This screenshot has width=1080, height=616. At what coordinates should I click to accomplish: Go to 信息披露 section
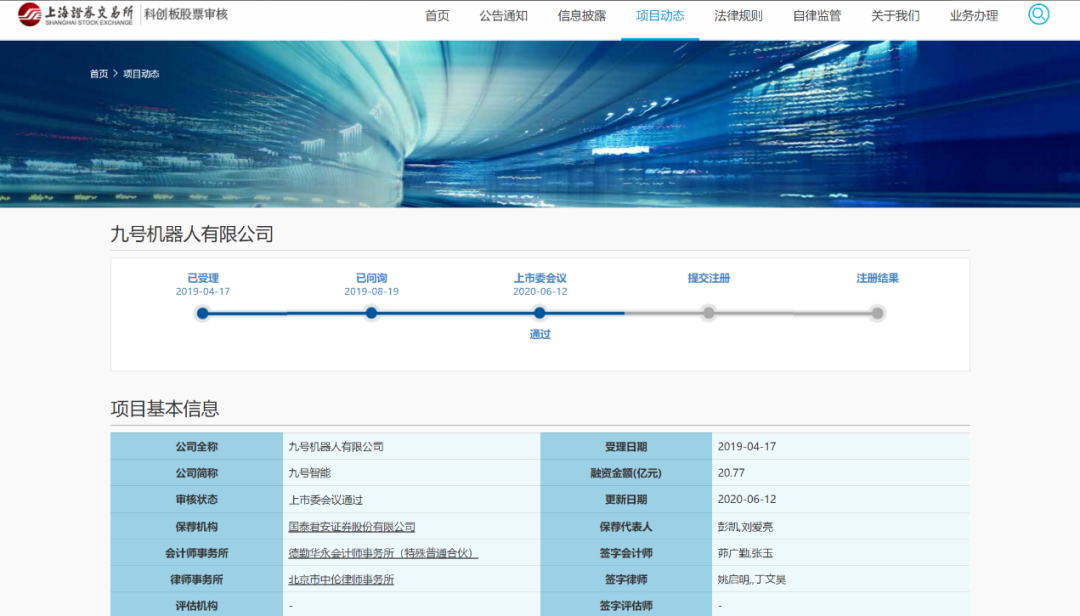click(581, 16)
